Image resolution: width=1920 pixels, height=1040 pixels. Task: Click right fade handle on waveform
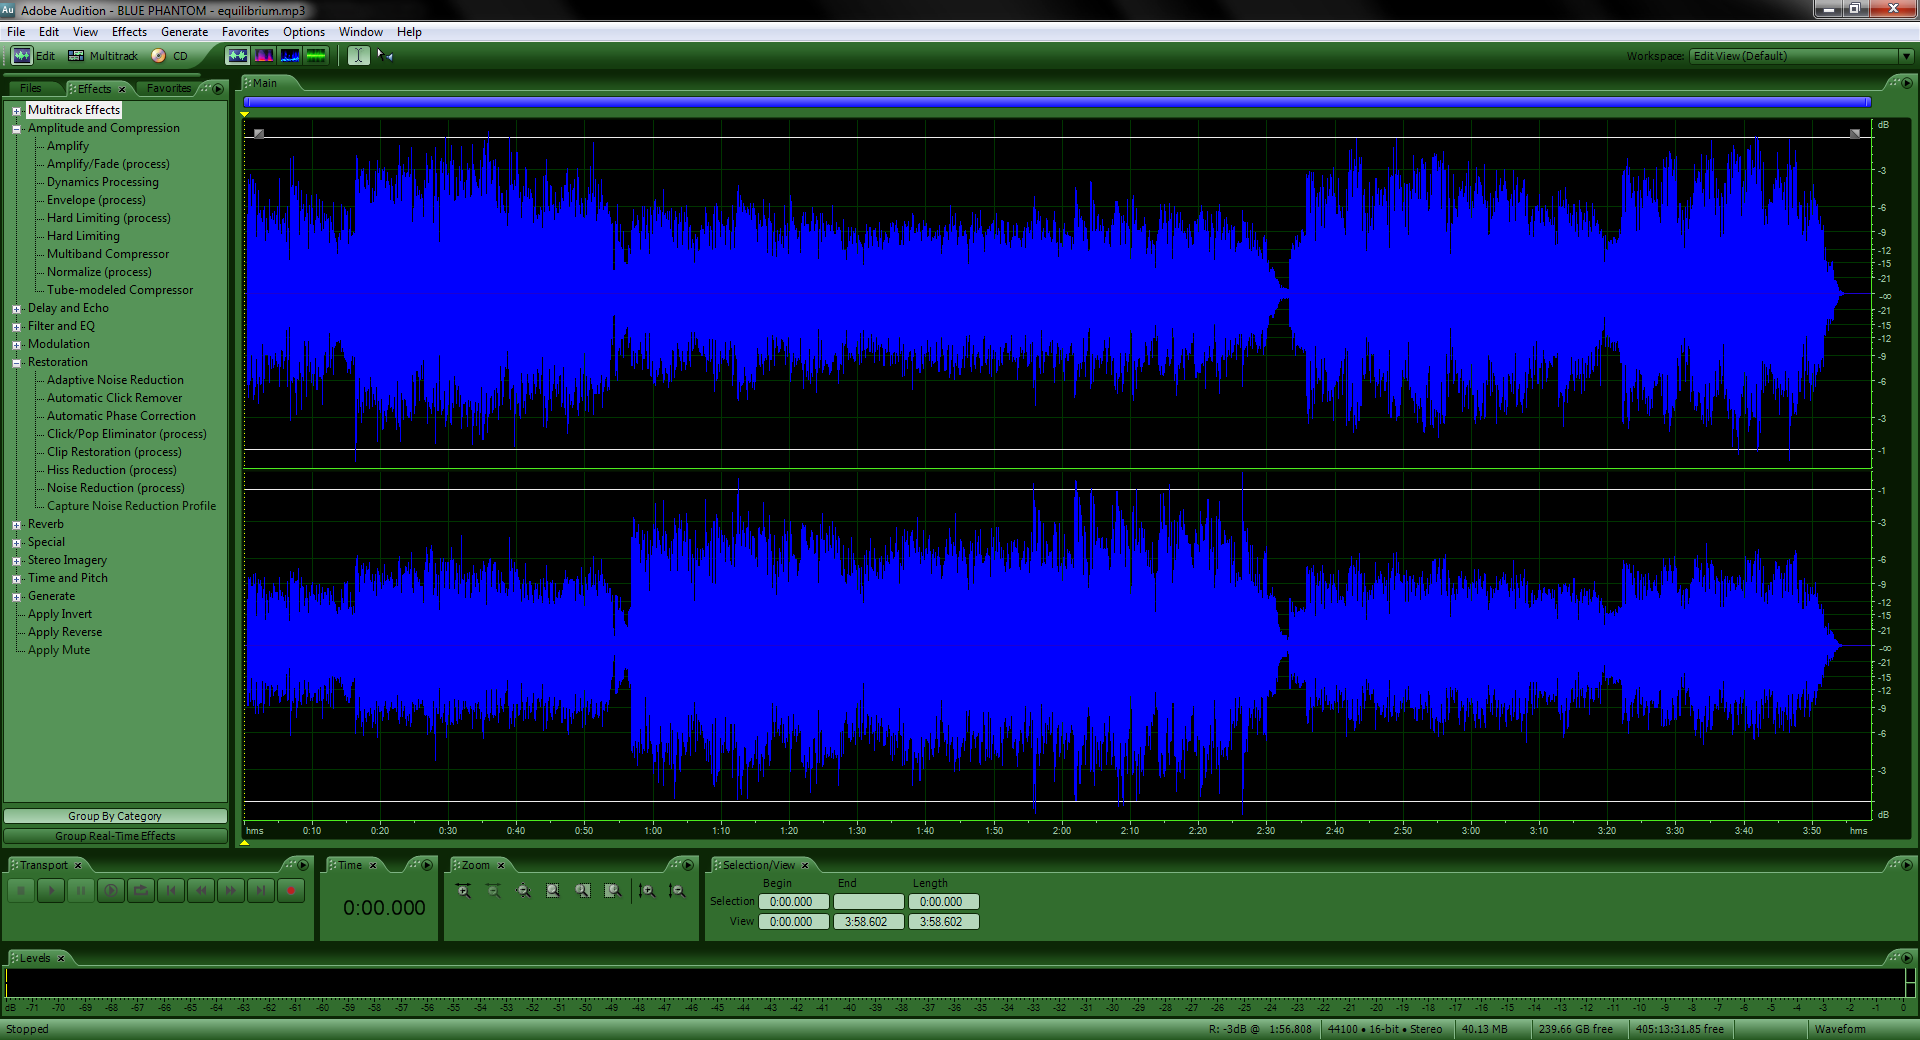[1855, 133]
